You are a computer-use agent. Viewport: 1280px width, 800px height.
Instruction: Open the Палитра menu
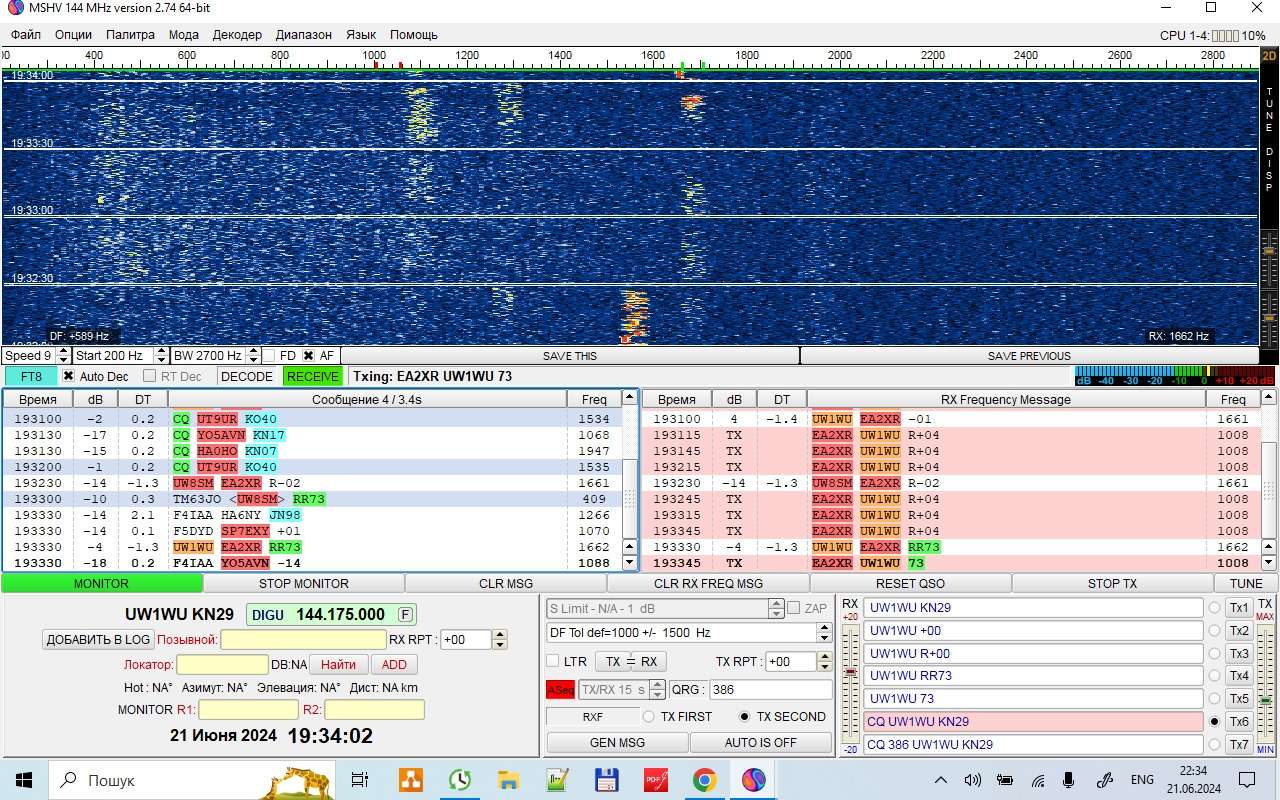pyautogui.click(x=130, y=34)
